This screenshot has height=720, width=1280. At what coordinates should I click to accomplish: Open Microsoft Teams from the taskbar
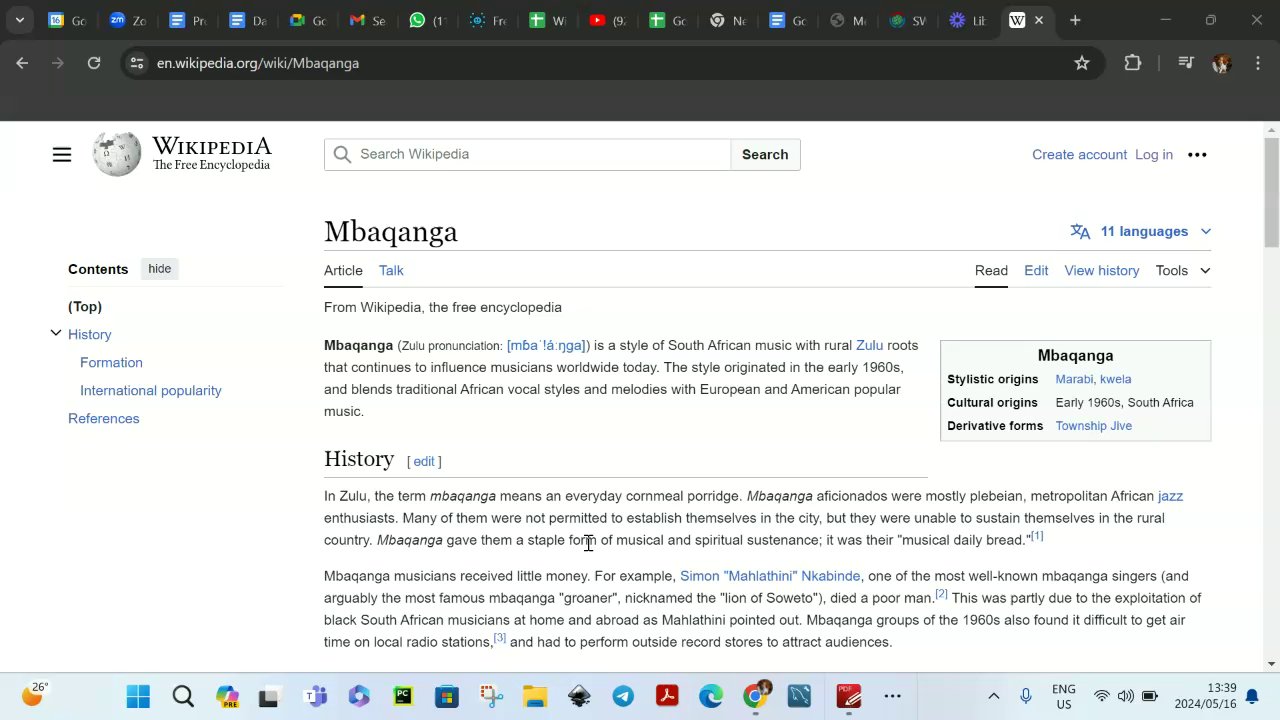316,696
